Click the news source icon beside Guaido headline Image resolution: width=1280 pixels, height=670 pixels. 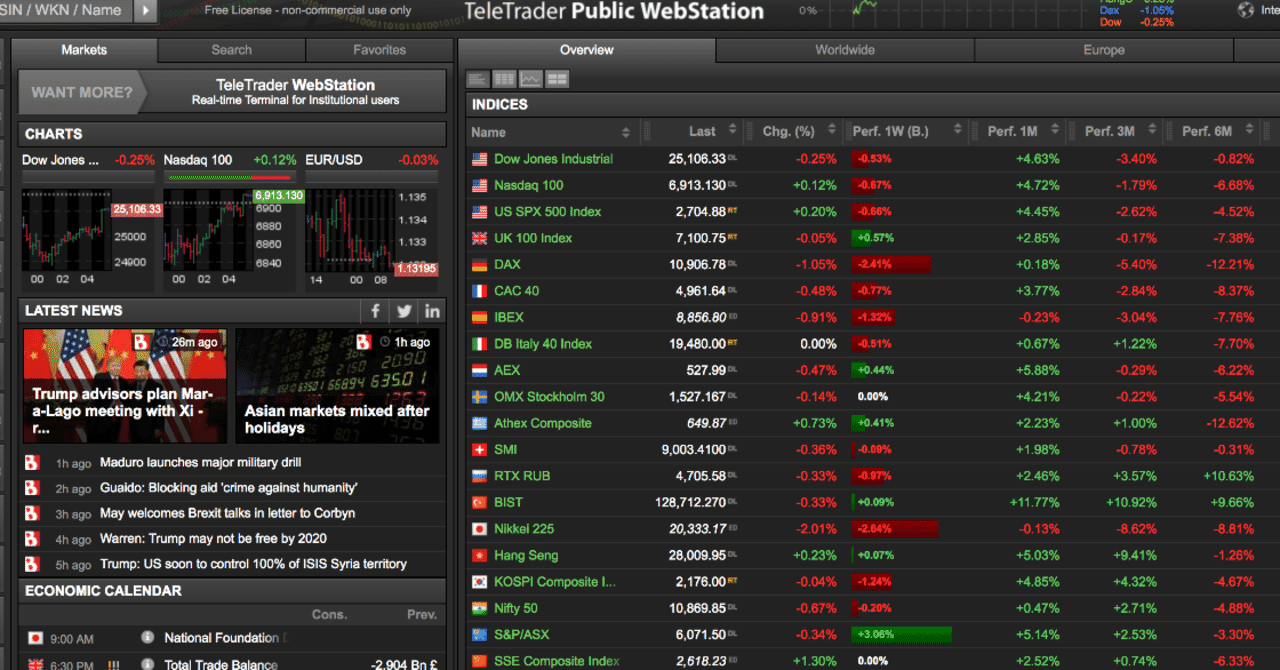tap(32, 488)
